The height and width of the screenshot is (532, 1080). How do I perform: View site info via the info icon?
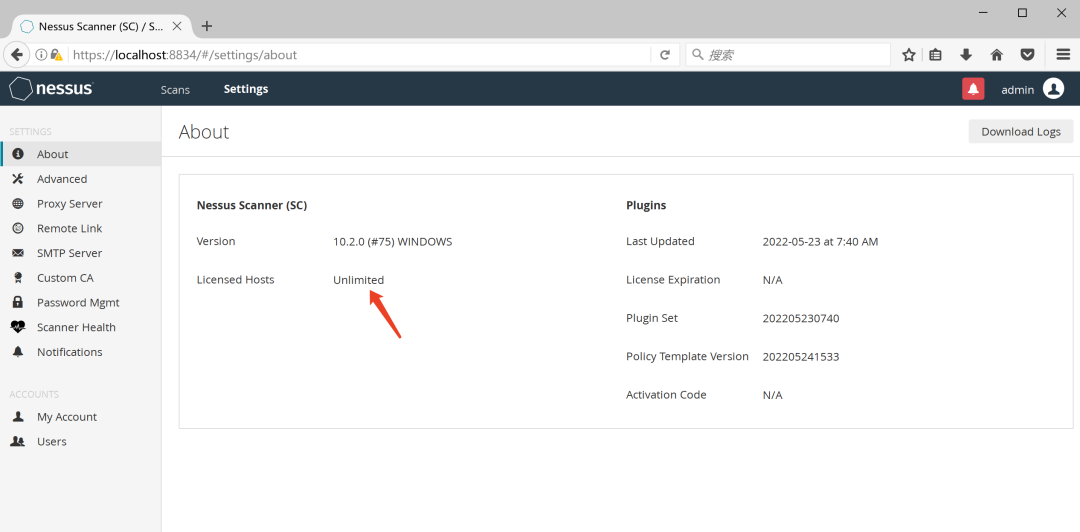coord(41,54)
